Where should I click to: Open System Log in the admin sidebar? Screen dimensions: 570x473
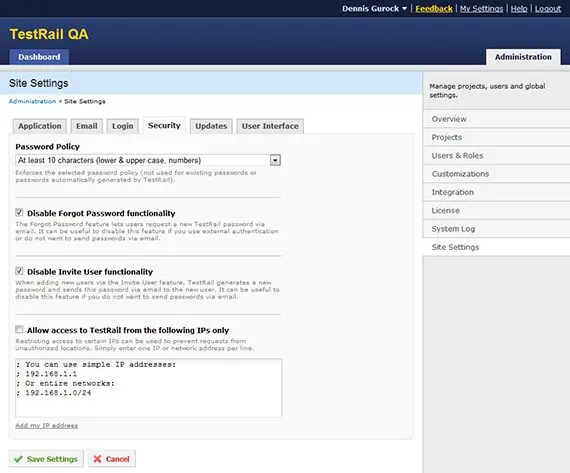[x=496, y=229]
